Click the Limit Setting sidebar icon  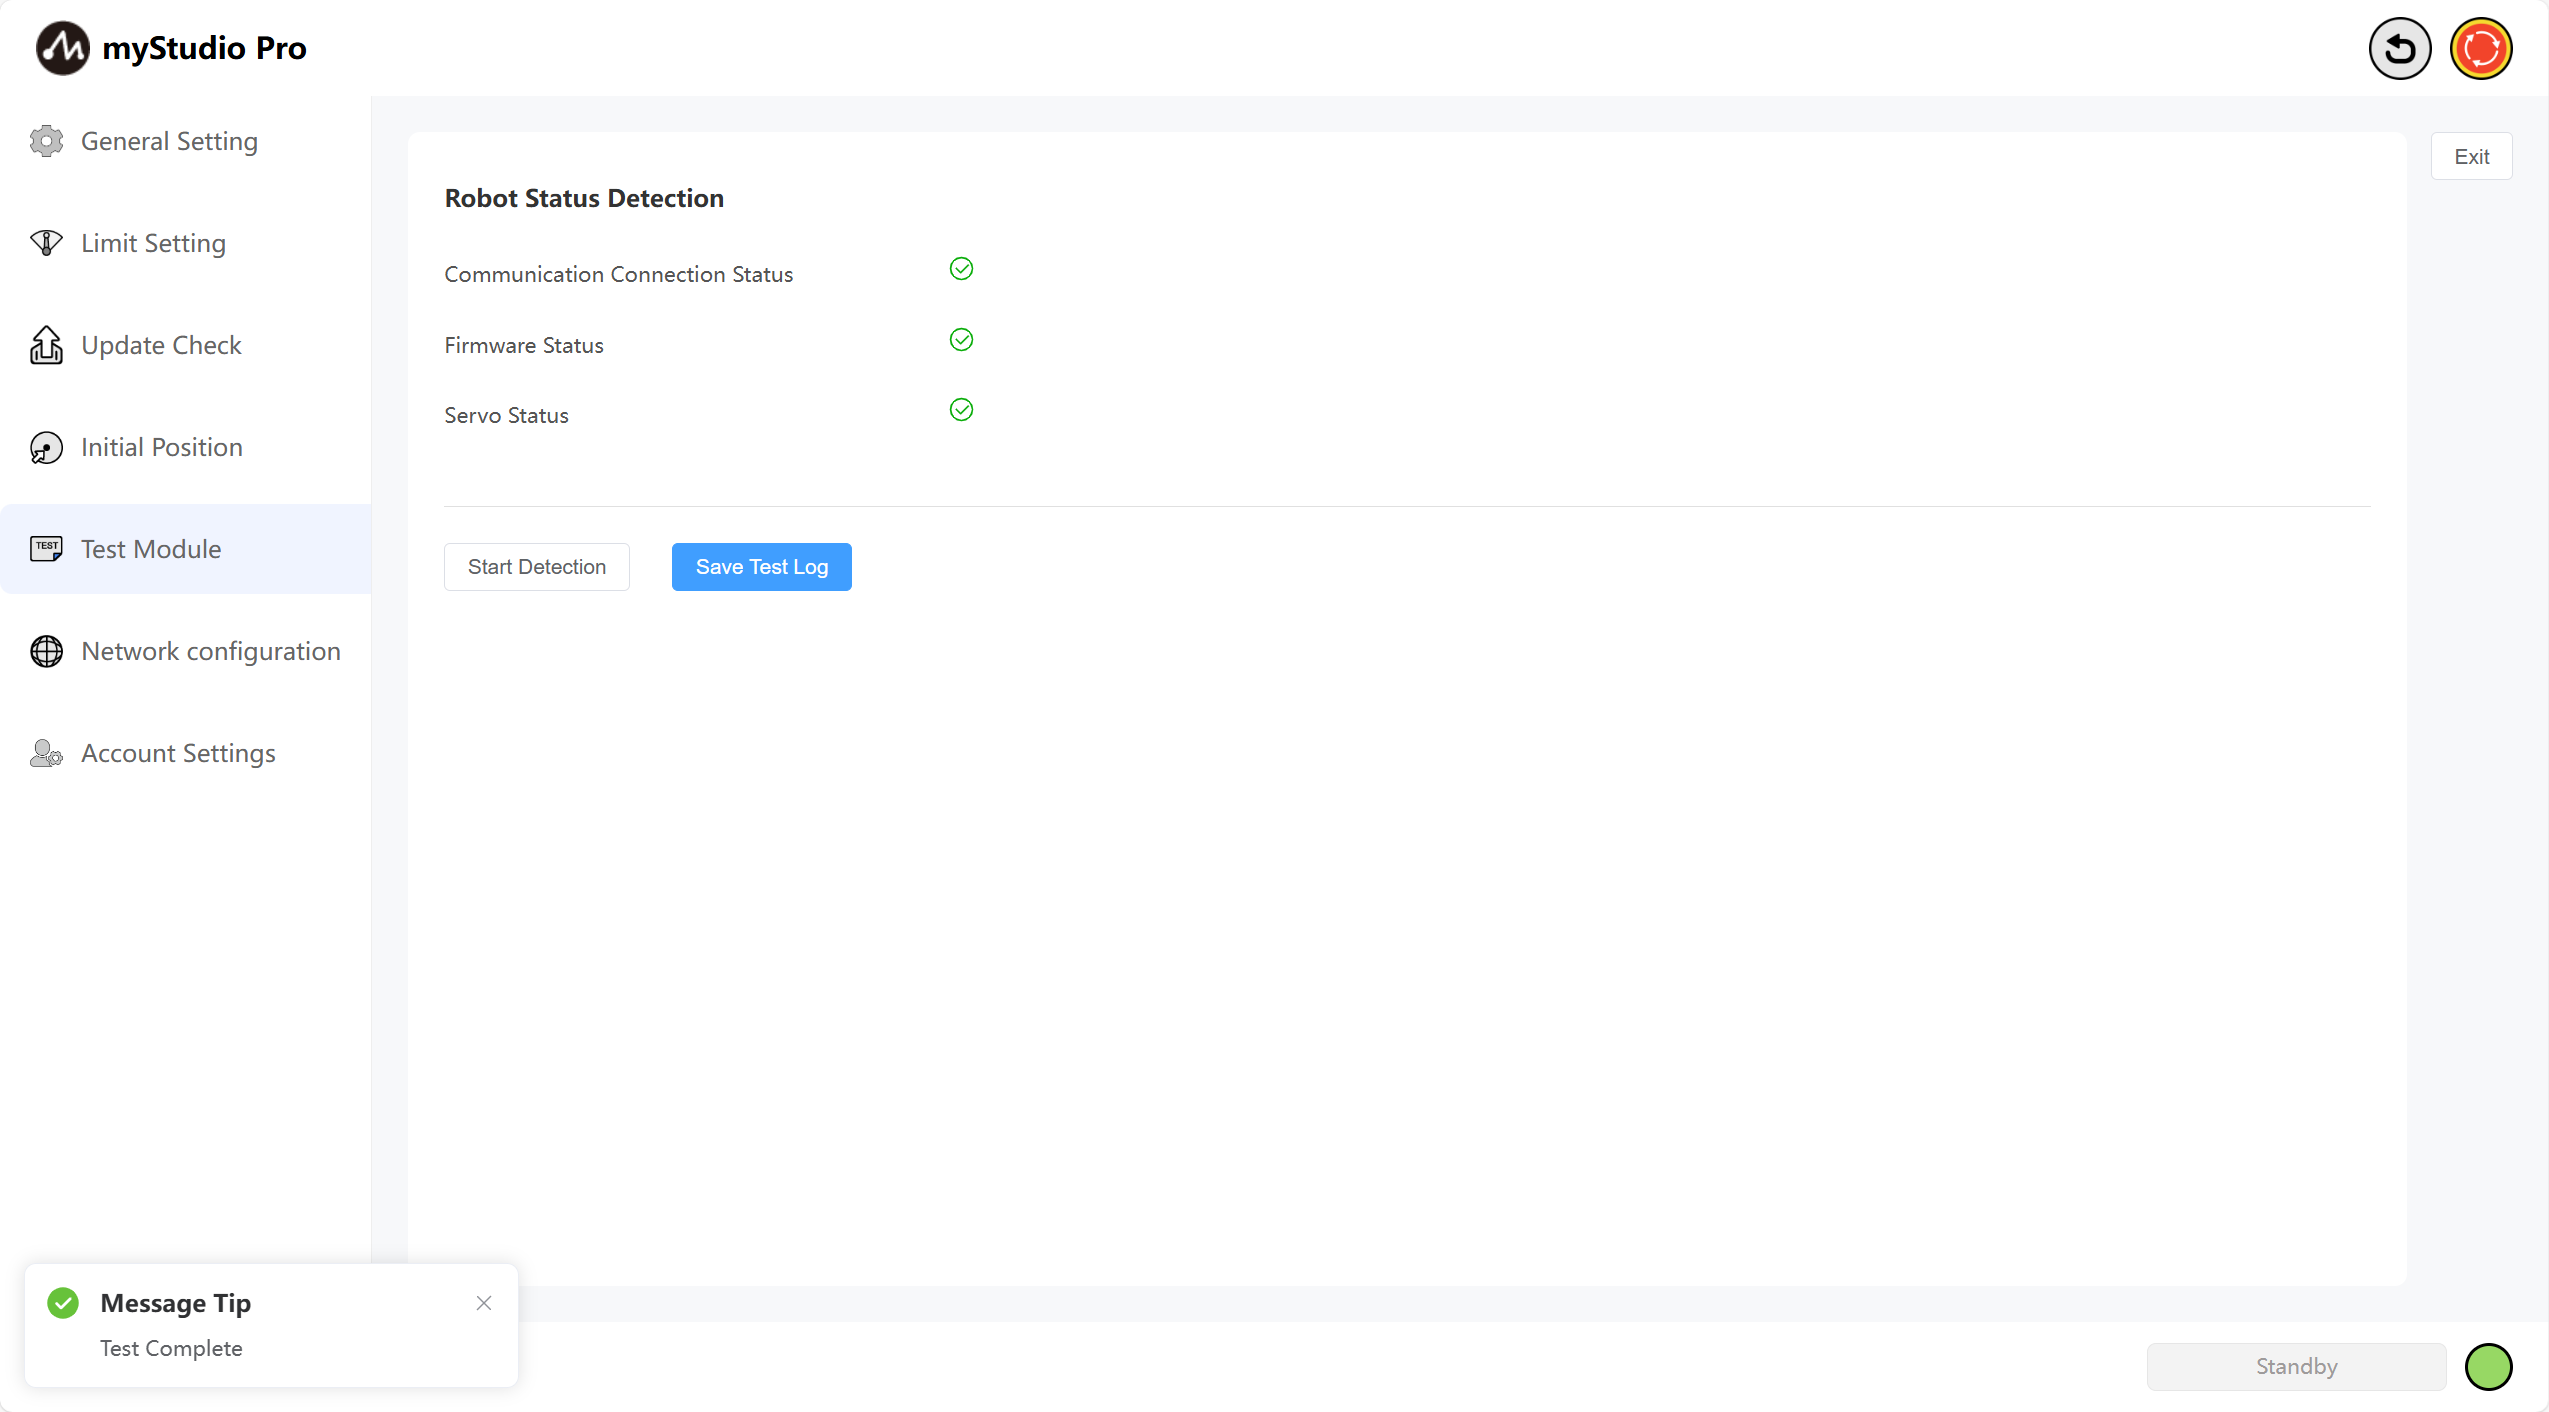(x=46, y=243)
